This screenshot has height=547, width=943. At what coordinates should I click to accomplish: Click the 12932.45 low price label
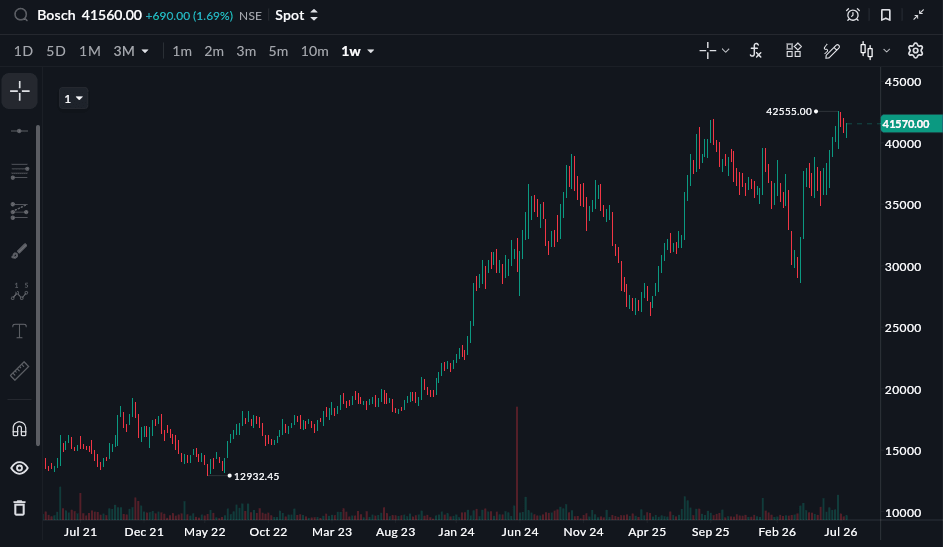click(256, 476)
